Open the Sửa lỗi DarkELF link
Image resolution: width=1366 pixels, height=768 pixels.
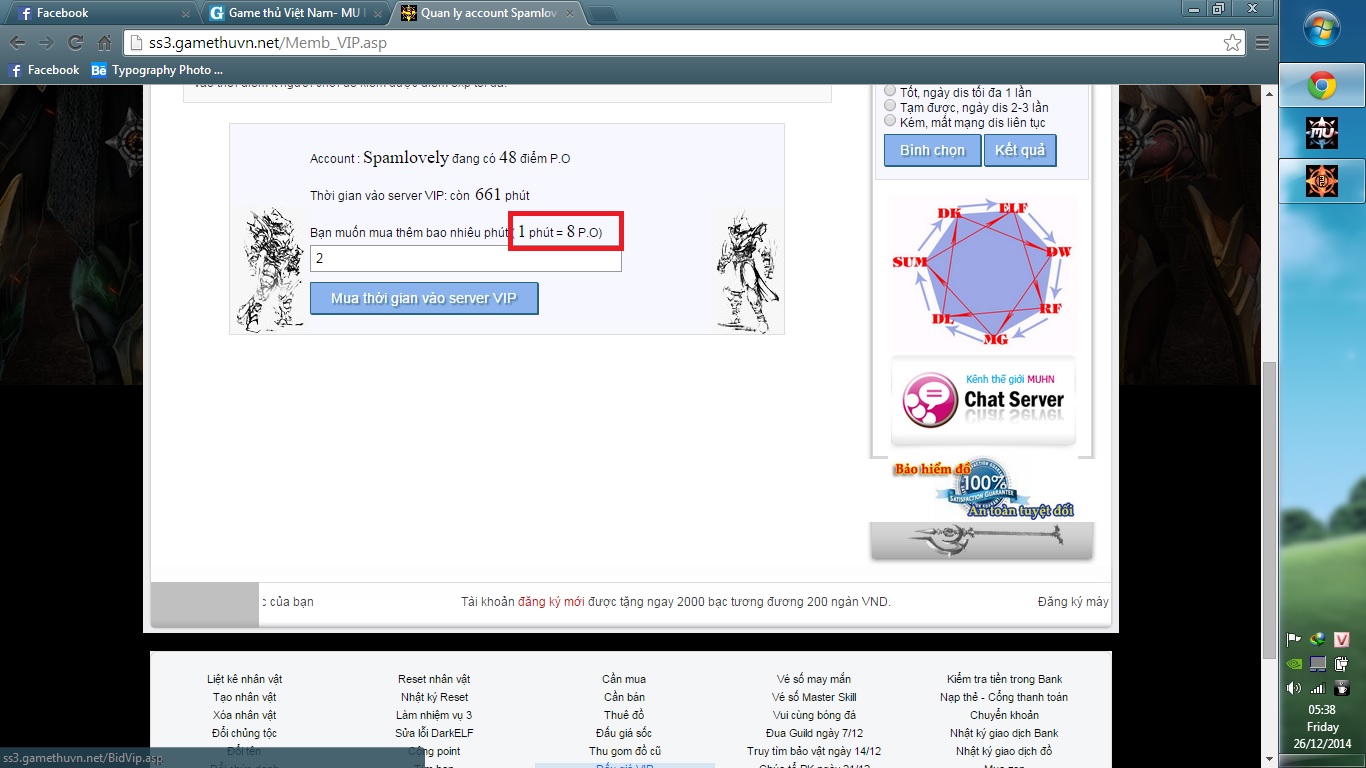tap(434, 733)
